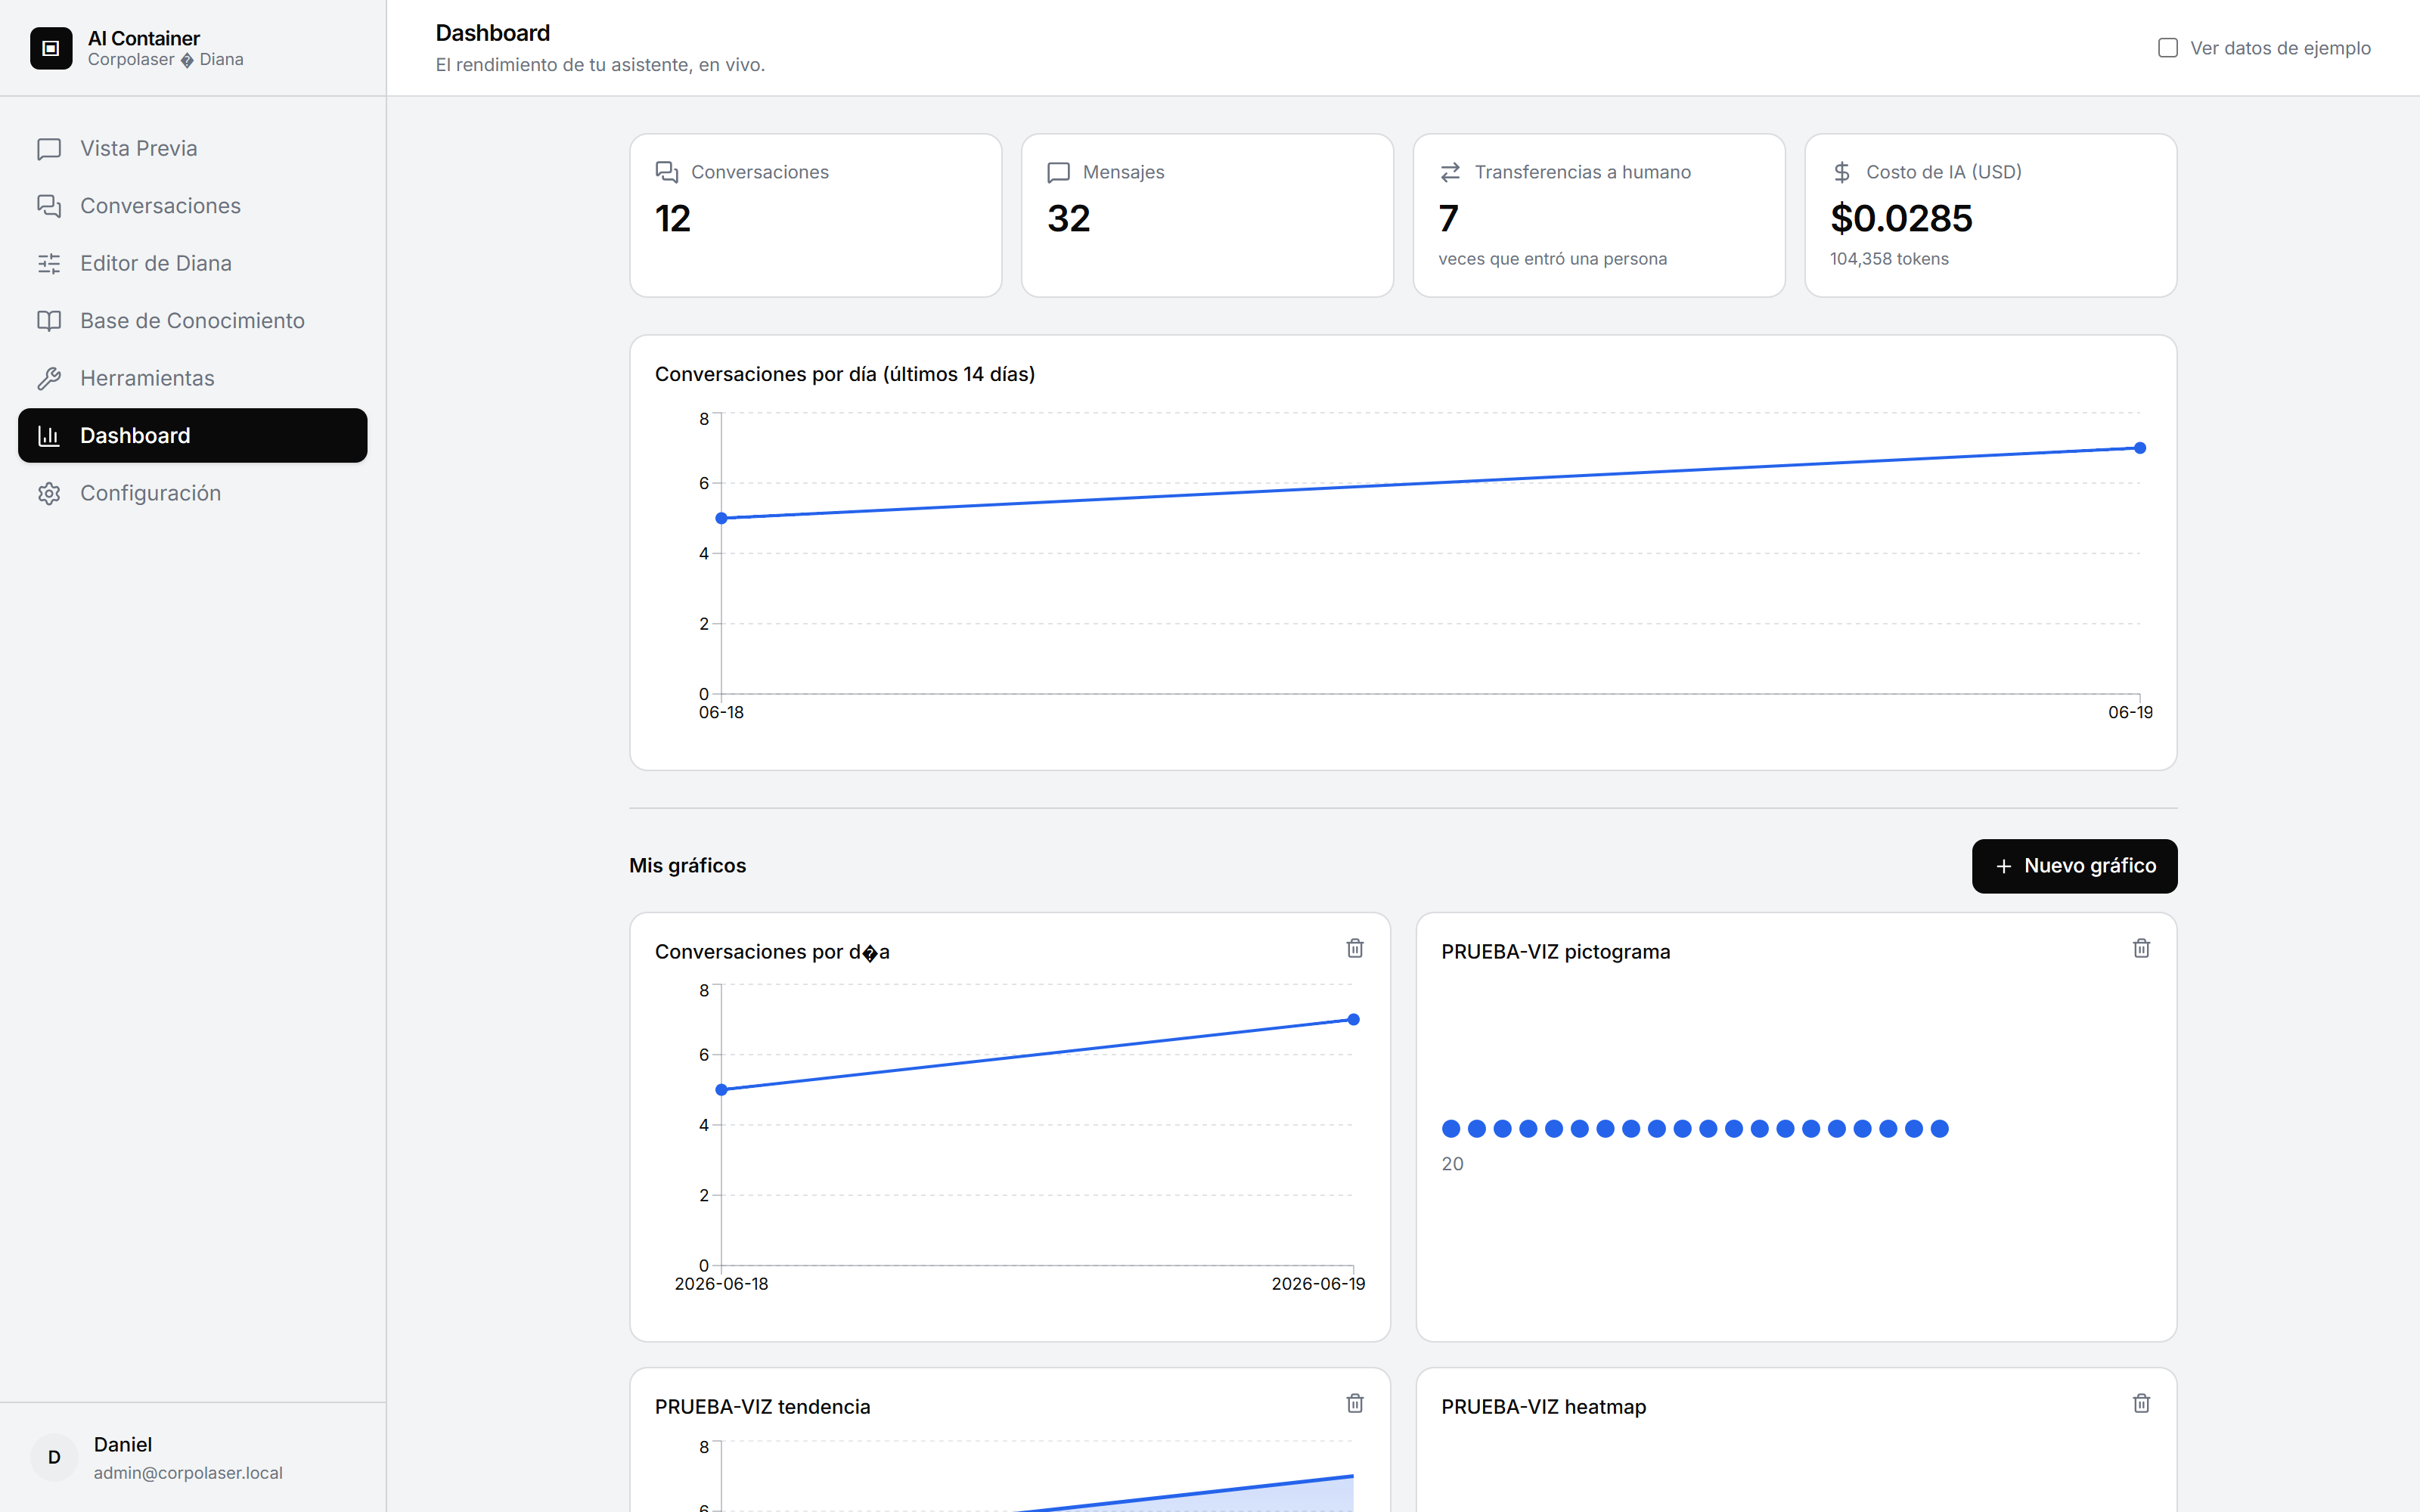2420x1512 pixels.
Task: Open Base de Conocimiento section
Action: [192, 321]
